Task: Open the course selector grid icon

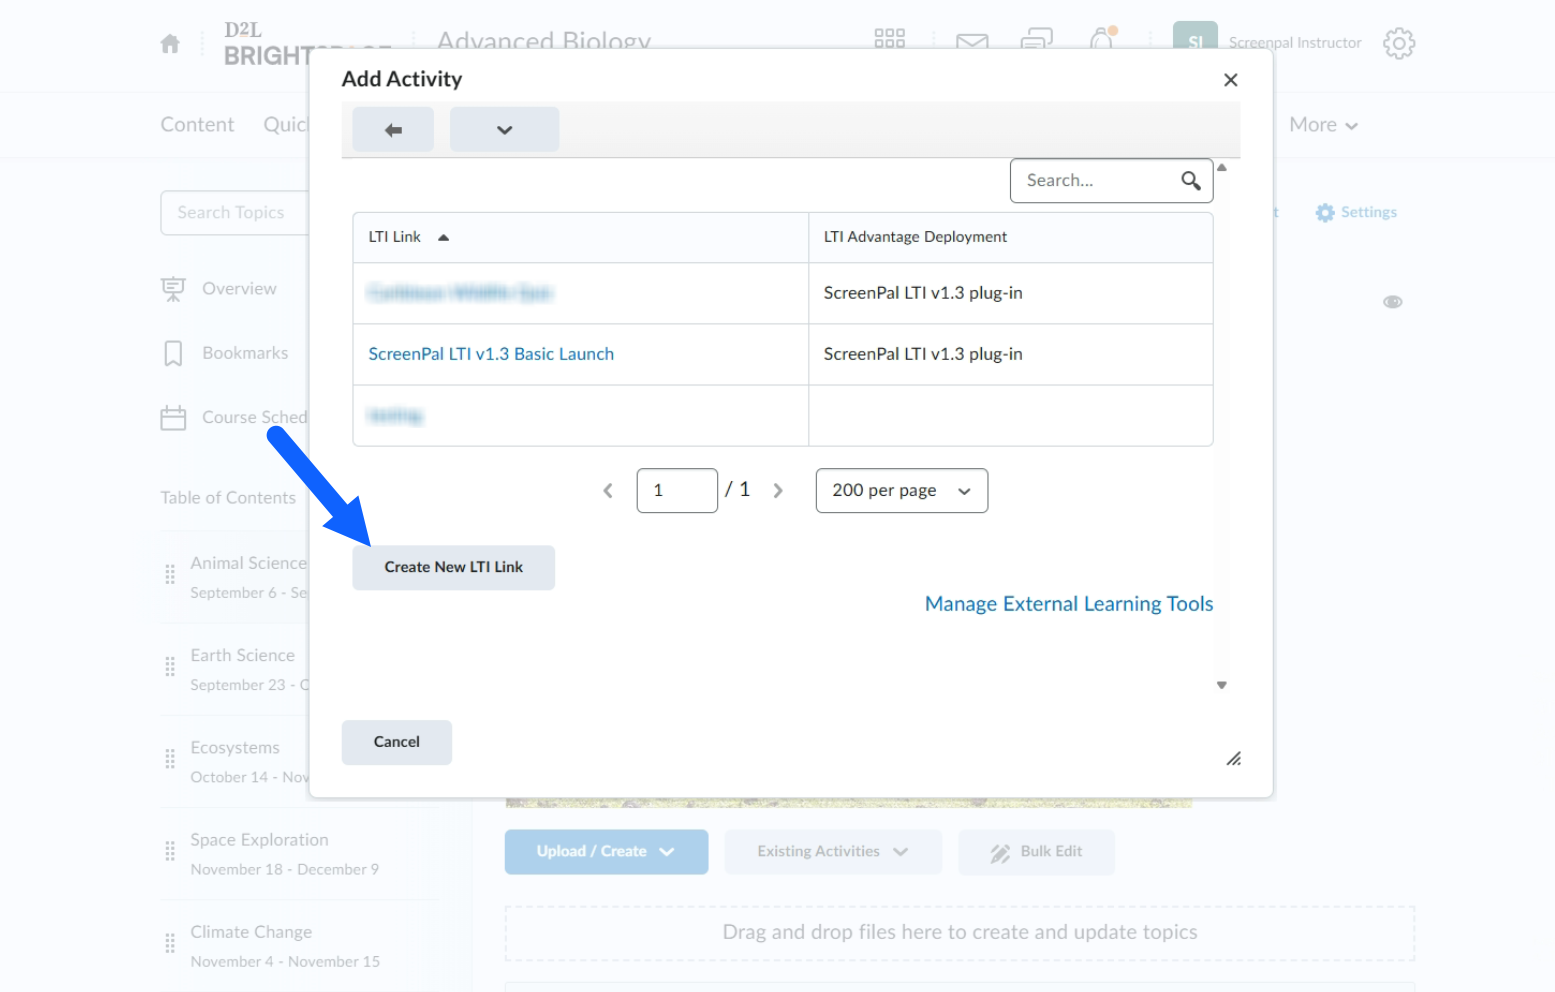Action: tap(889, 39)
